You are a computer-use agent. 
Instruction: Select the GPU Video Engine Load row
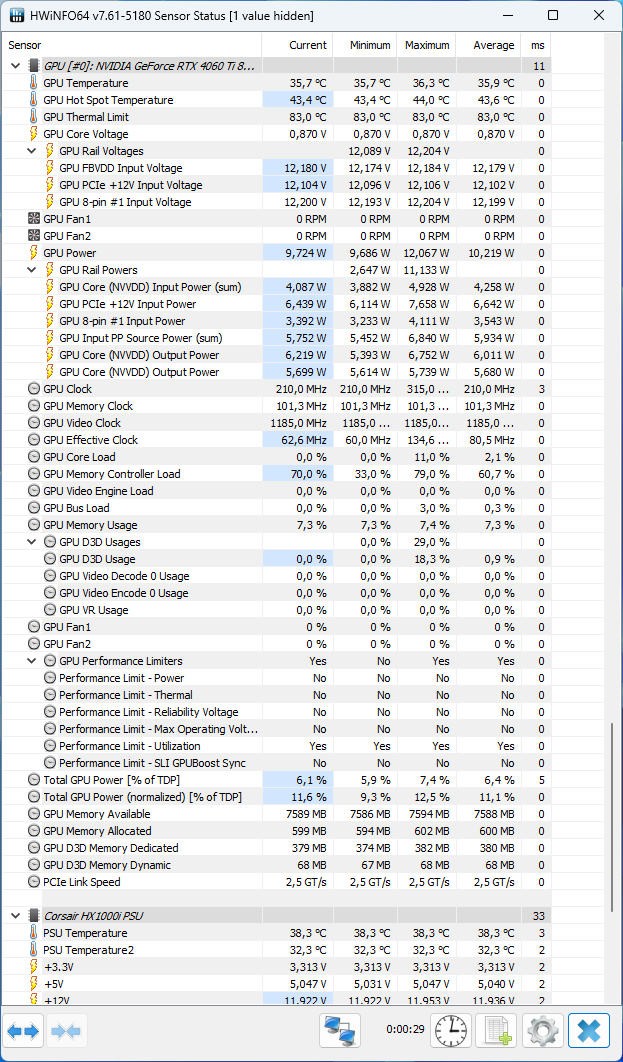[x=276, y=491]
